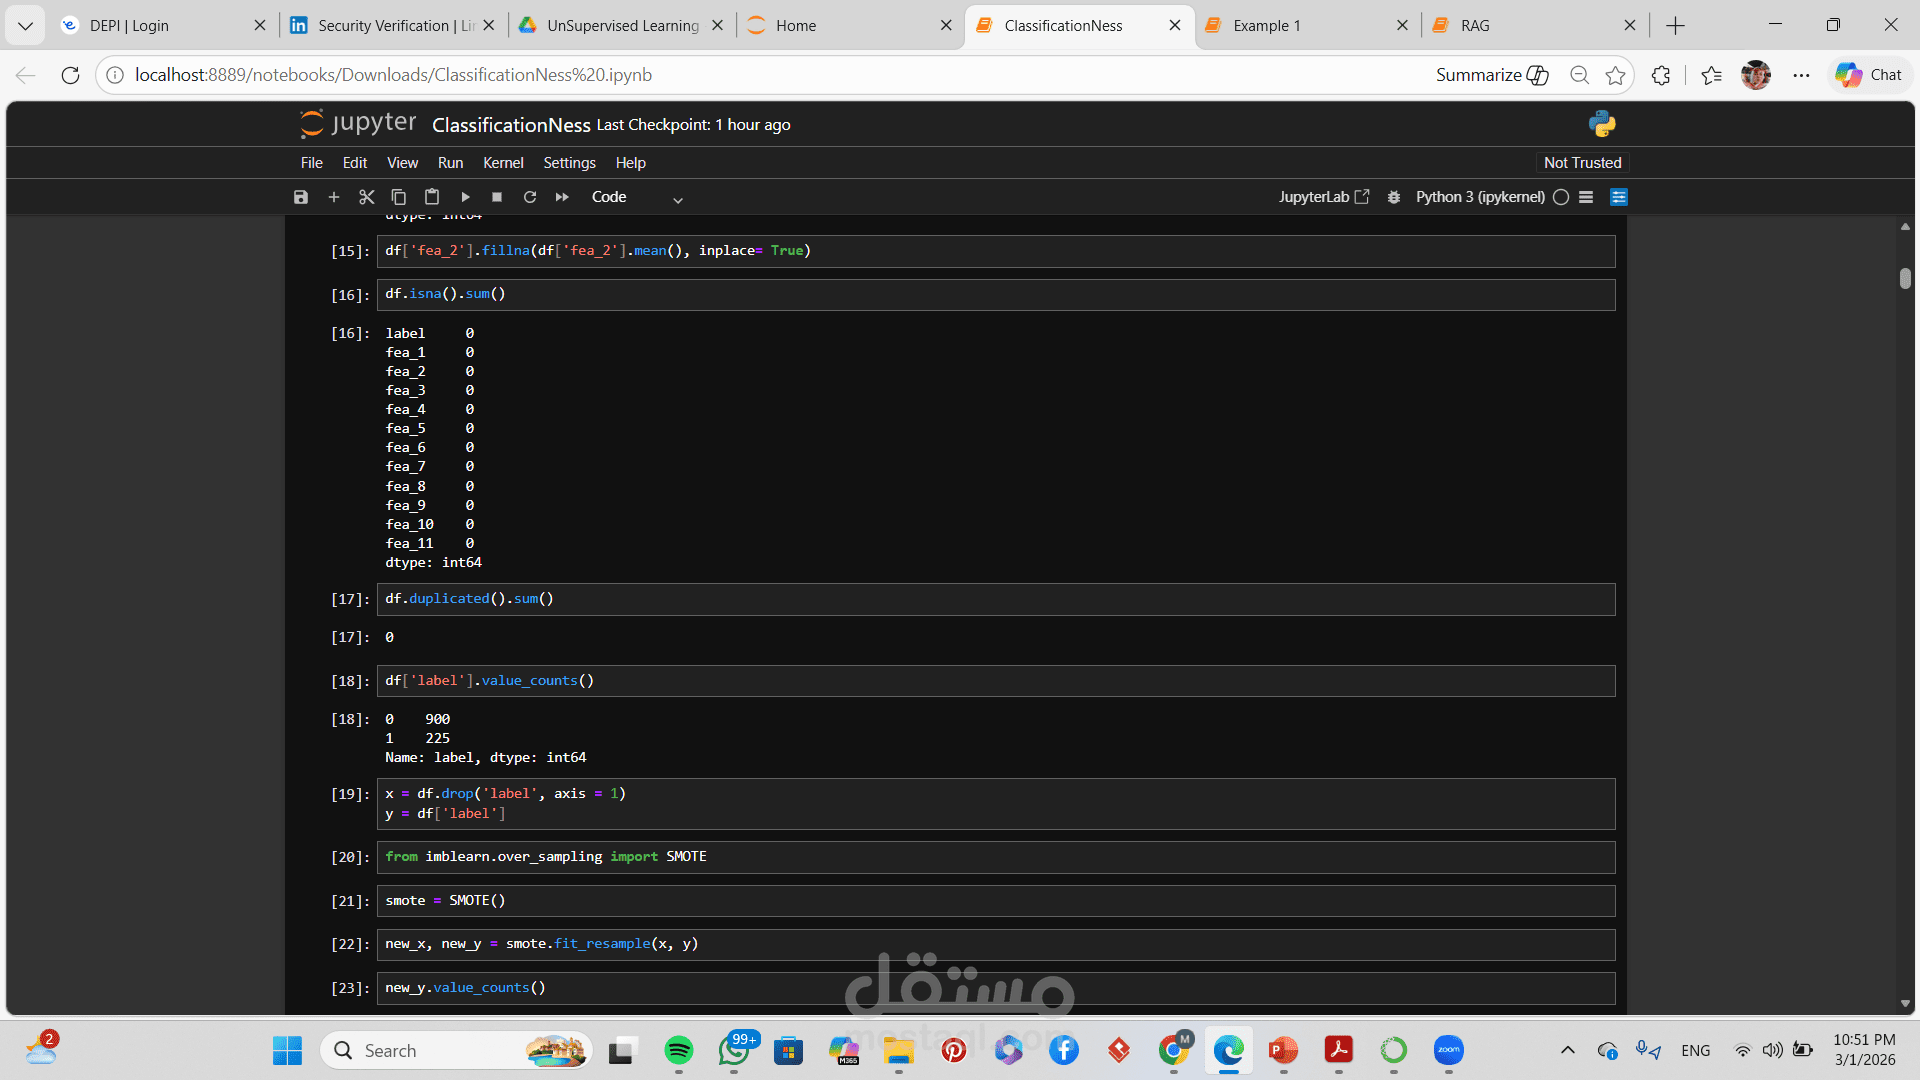Open the Kernel menu

click(x=502, y=163)
